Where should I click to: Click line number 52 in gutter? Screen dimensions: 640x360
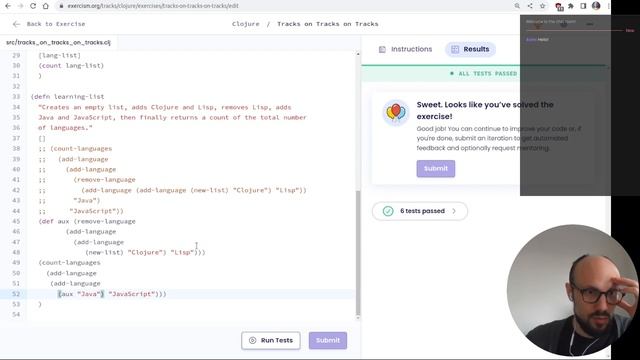16,294
